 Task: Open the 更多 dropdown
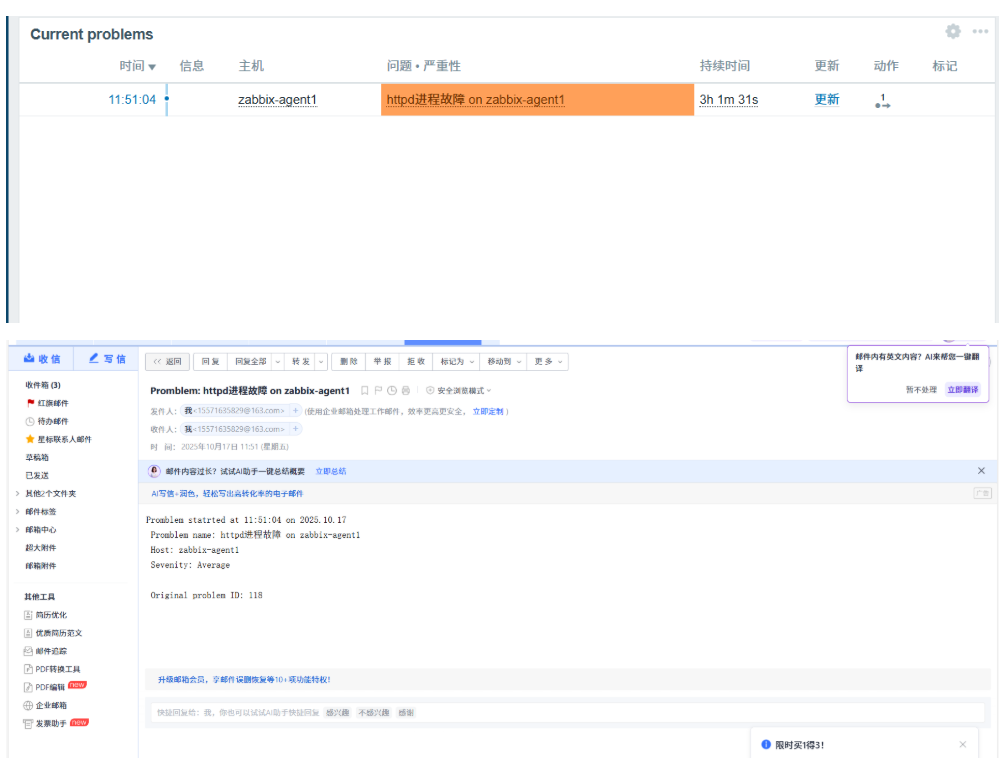pyautogui.click(x=548, y=362)
